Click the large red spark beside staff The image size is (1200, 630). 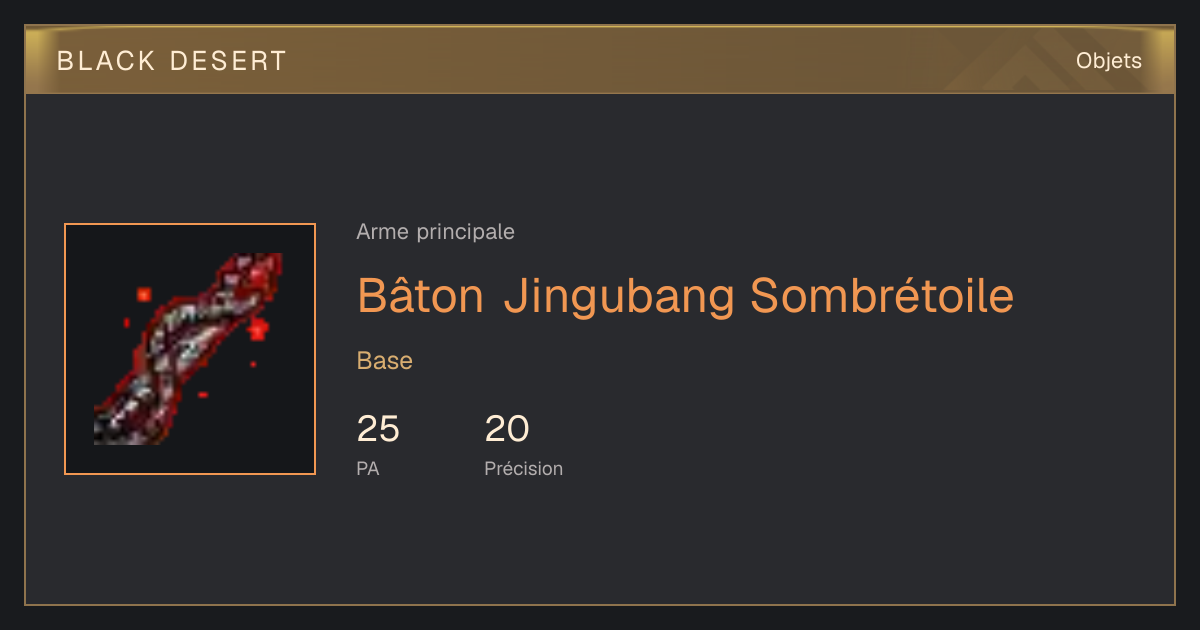[259, 328]
